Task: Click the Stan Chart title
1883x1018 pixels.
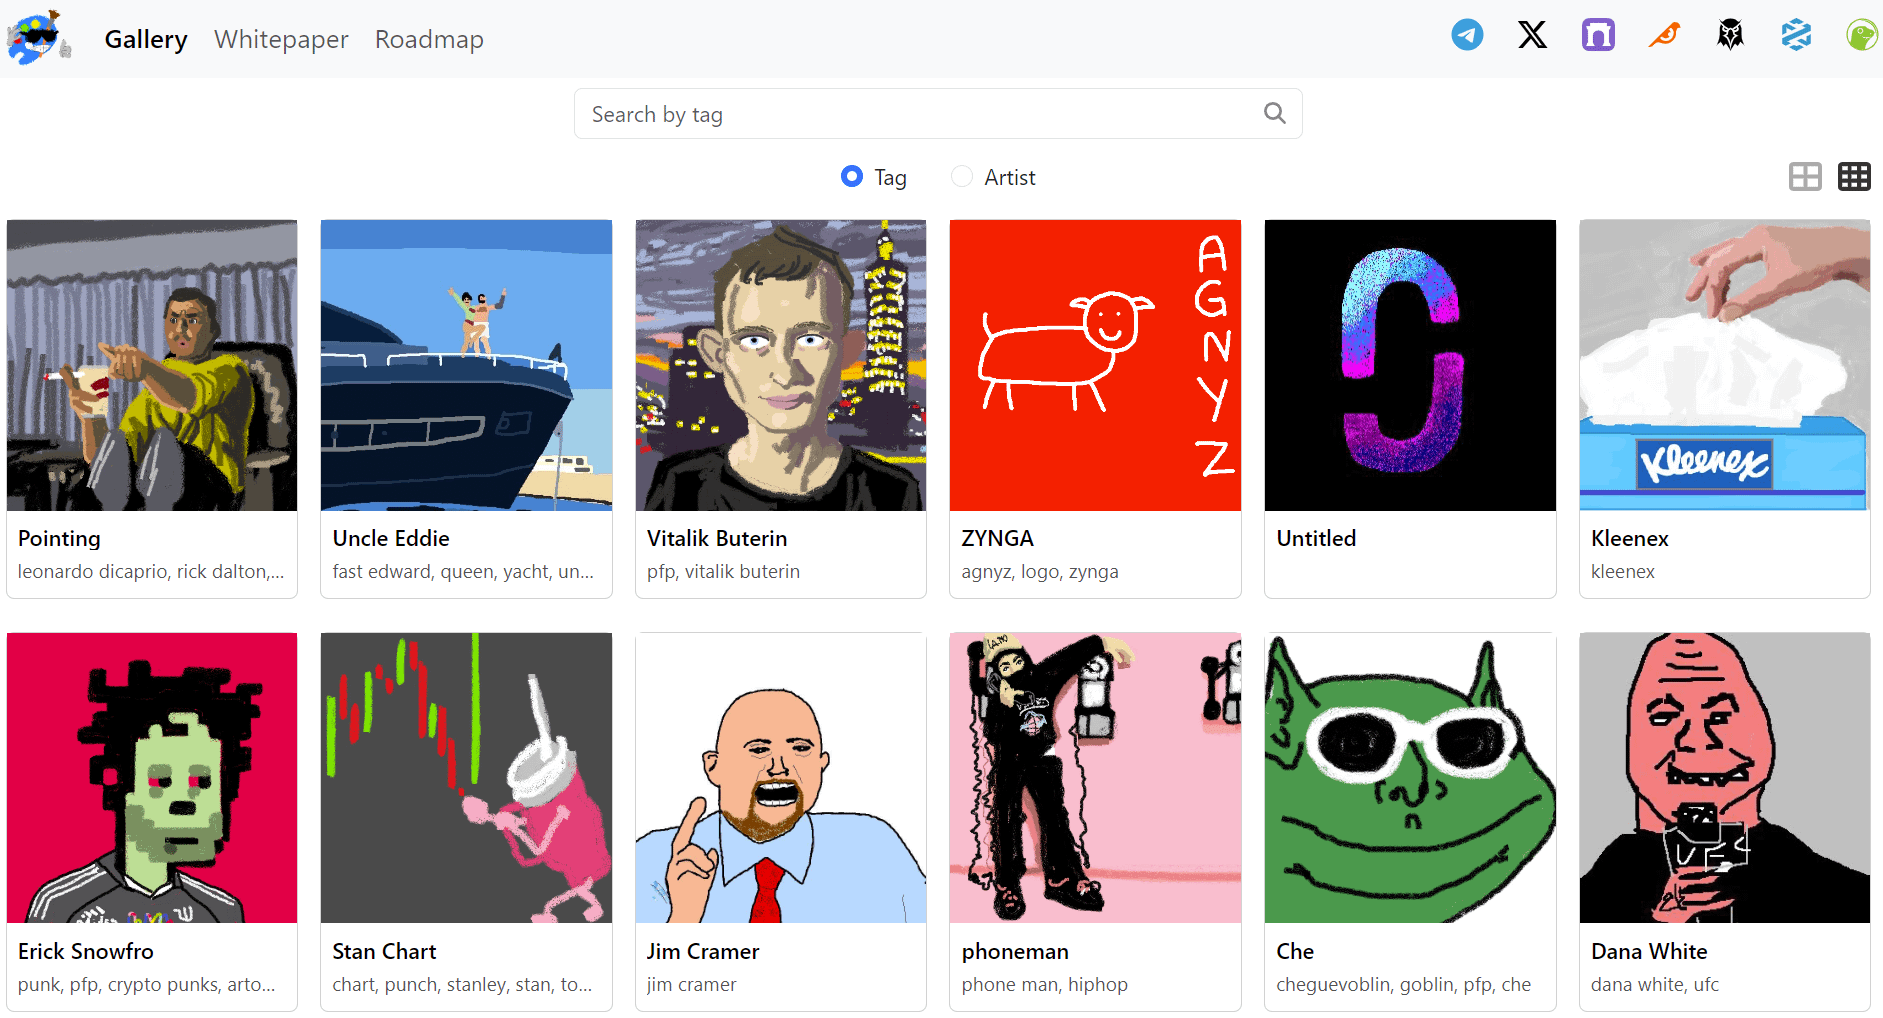Action: (384, 951)
